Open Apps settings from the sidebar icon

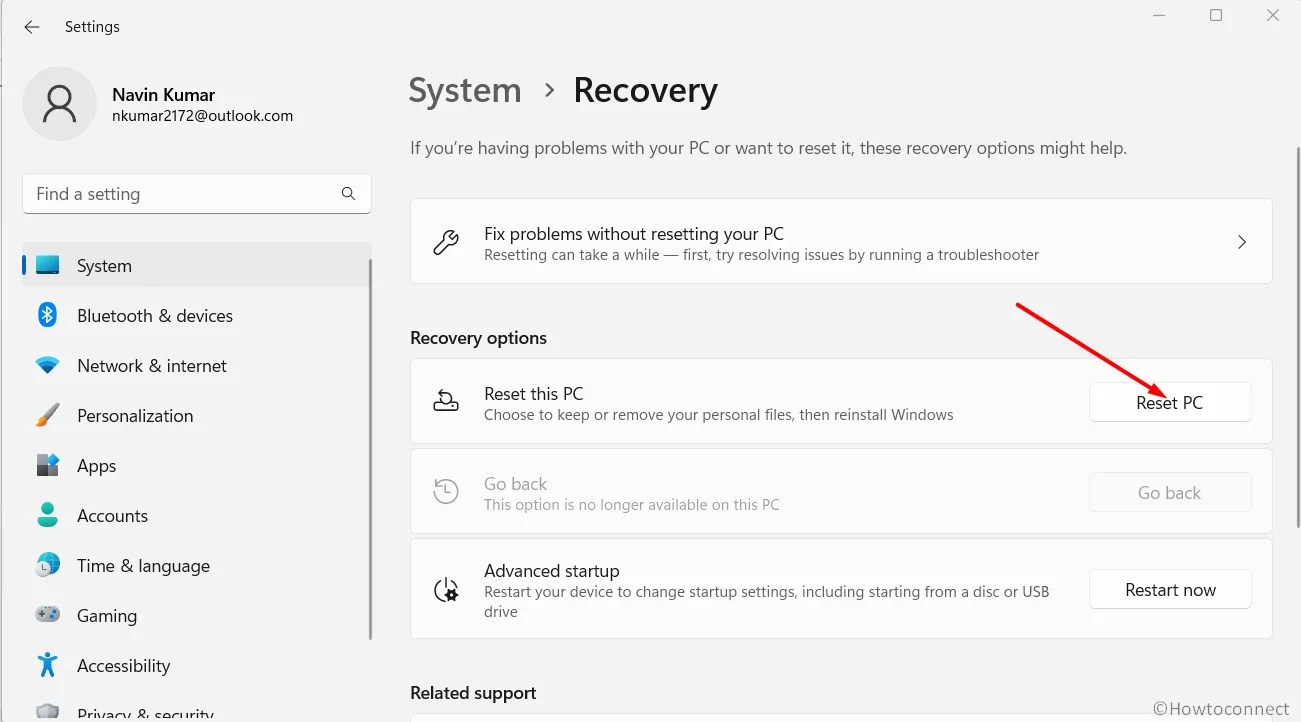point(48,465)
